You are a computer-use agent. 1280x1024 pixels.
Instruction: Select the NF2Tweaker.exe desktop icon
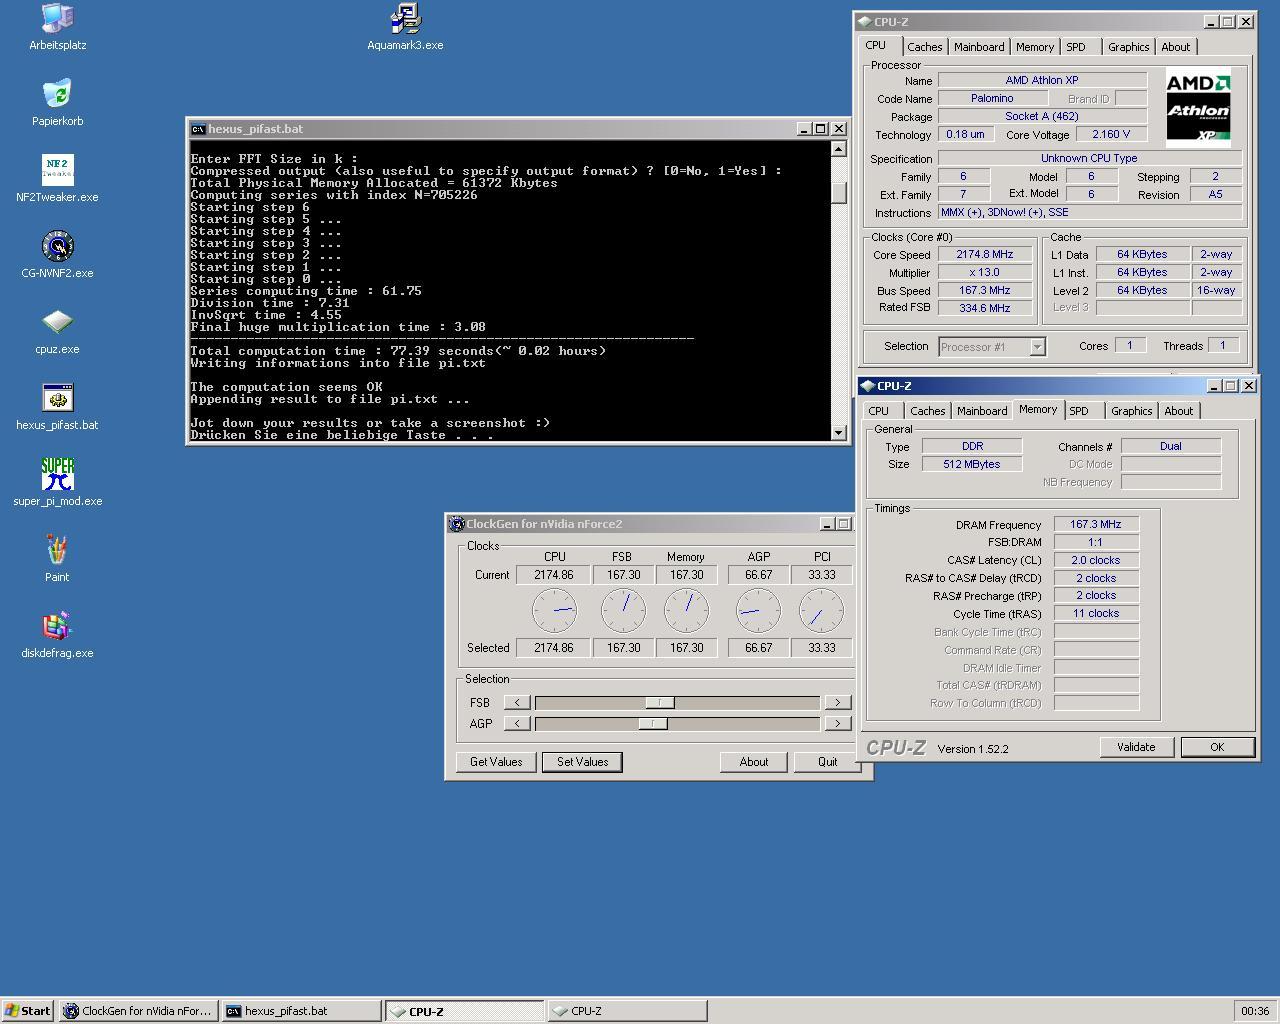click(x=57, y=178)
